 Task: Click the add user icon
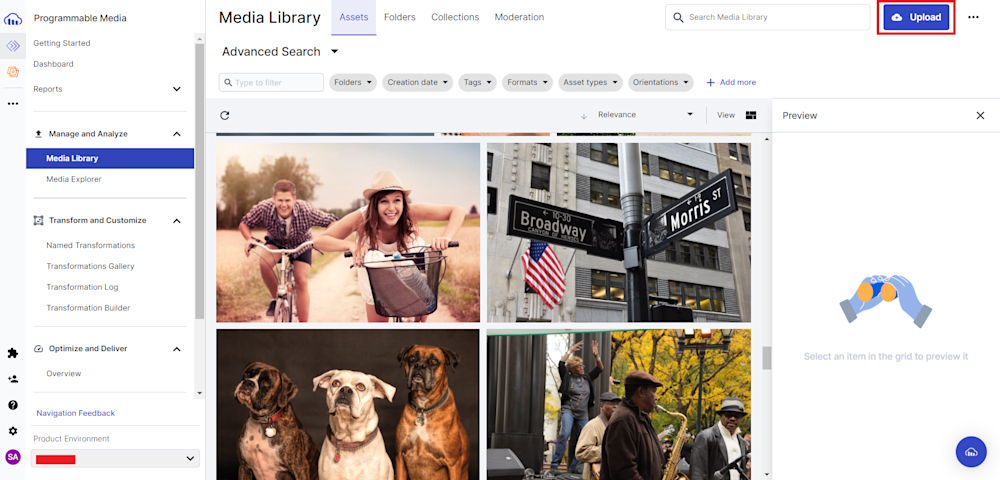[x=13, y=379]
